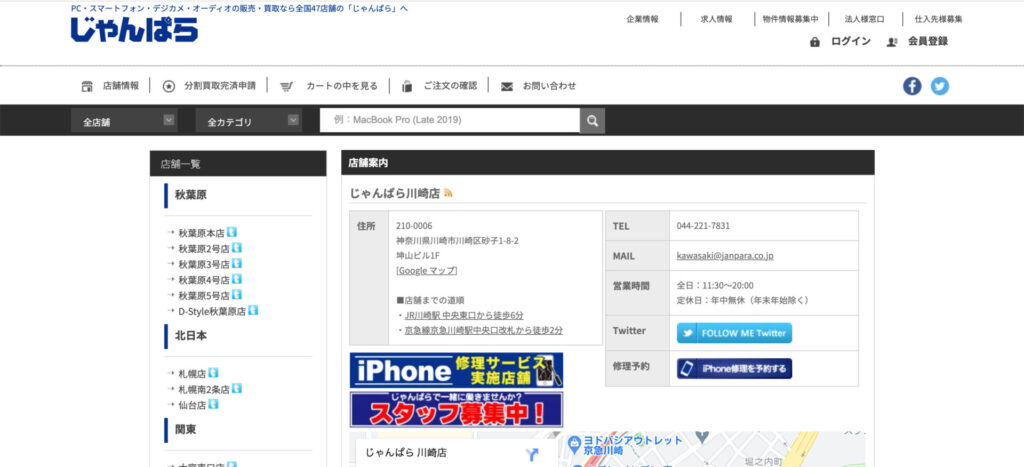The image size is (1024, 467).
Task: Open ご注文の確認 navigation item
Action: tap(450, 86)
